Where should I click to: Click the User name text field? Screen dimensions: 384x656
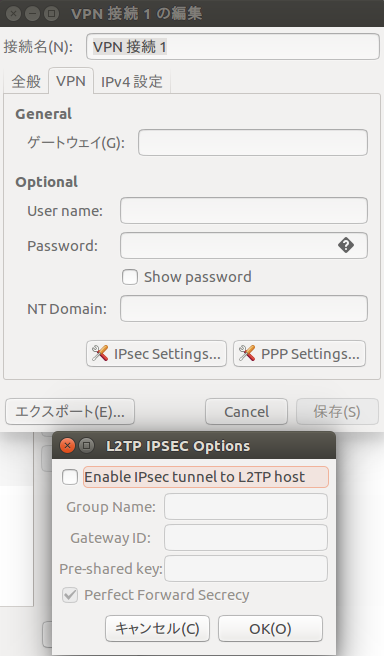coord(244,210)
